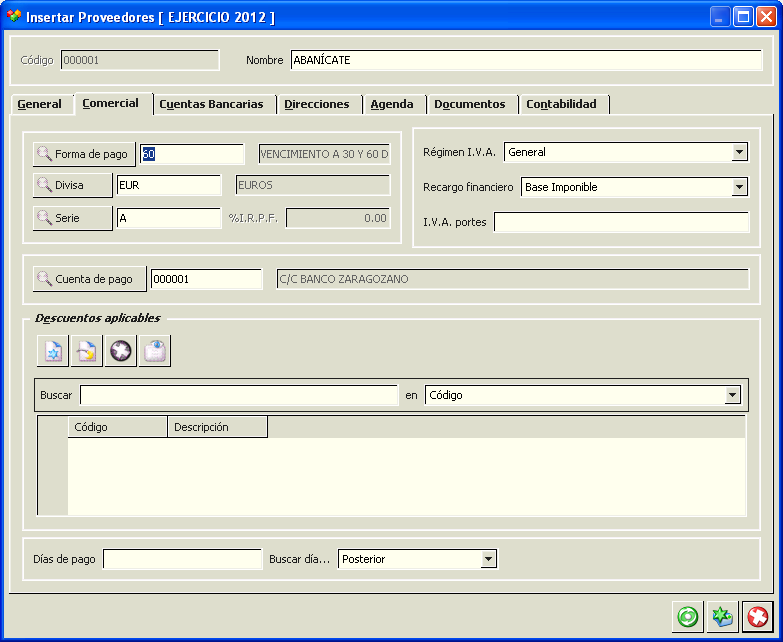783x642 pixels.
Task: Click the I.V.A. portes input field
Action: tap(622, 222)
